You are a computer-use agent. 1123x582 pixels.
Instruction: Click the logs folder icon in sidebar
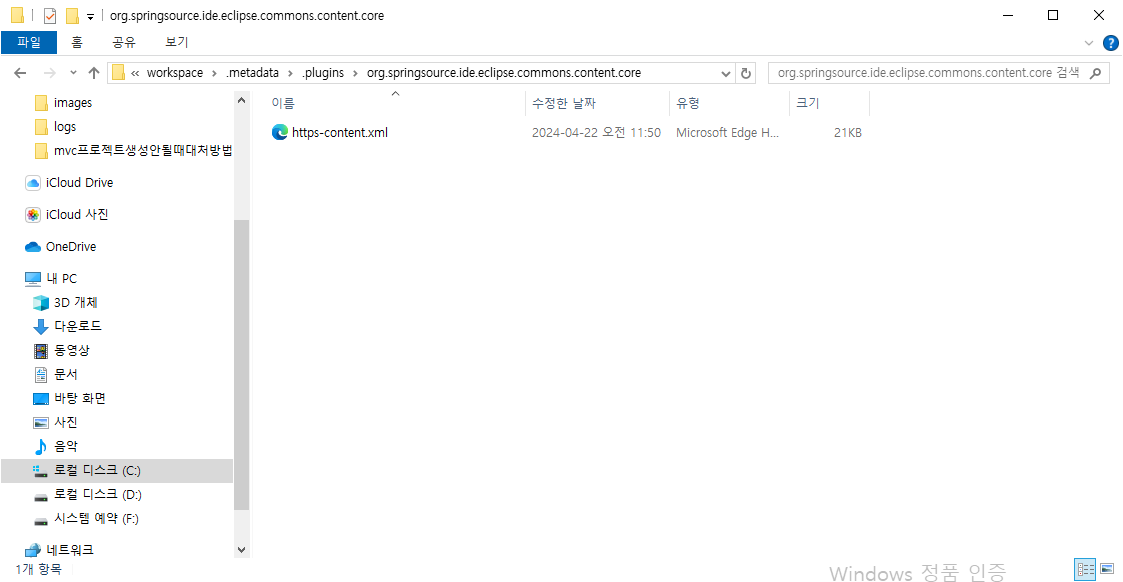pos(42,127)
